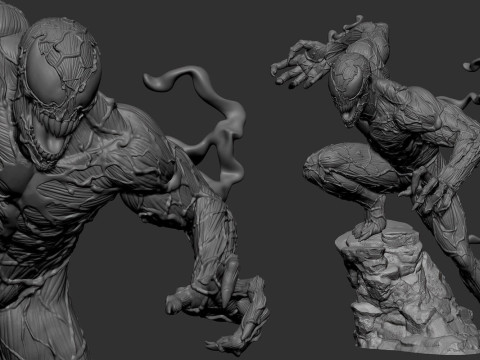Select the crouching figure's outstretched clawed hand
The image size is (480, 360).
302,63
